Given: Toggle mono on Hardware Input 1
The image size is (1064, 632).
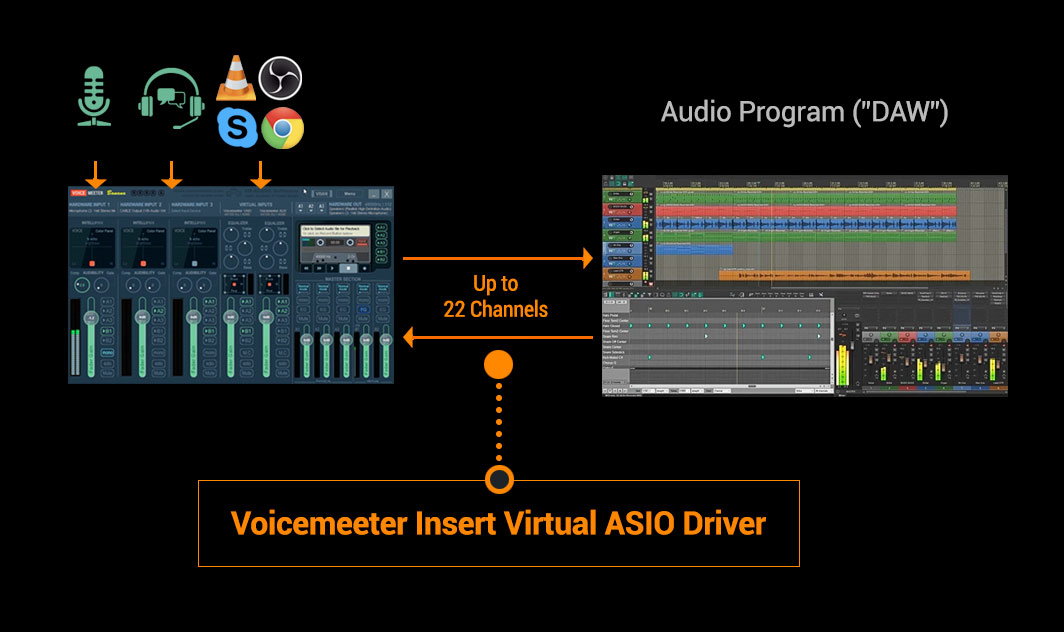Looking at the screenshot, I should (107, 353).
